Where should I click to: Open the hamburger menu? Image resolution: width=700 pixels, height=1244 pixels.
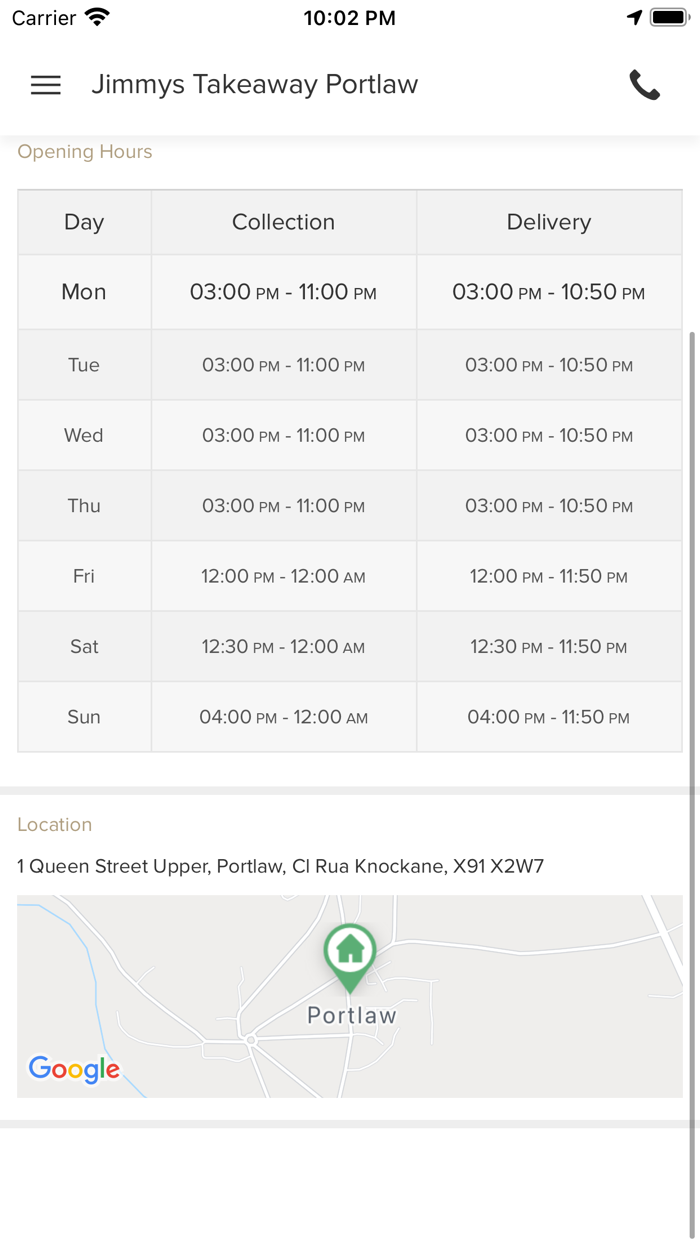pos(46,85)
